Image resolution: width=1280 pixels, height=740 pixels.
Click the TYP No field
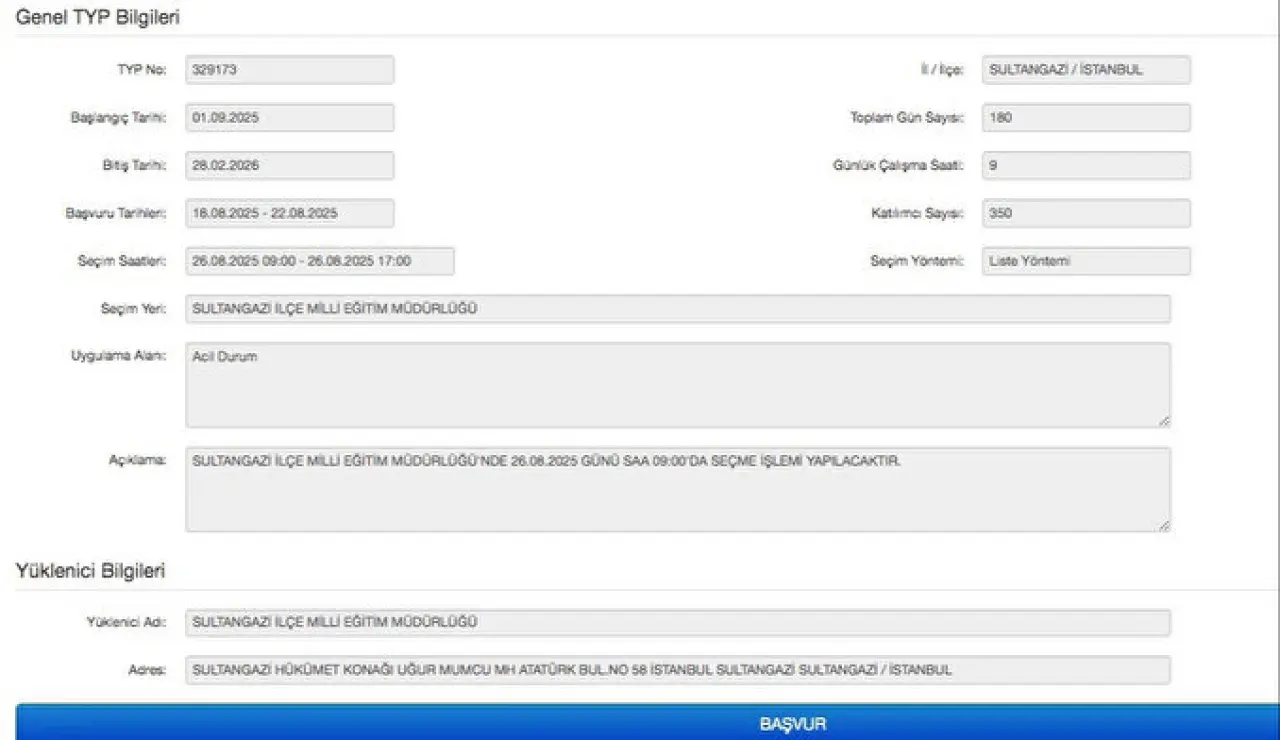[289, 70]
